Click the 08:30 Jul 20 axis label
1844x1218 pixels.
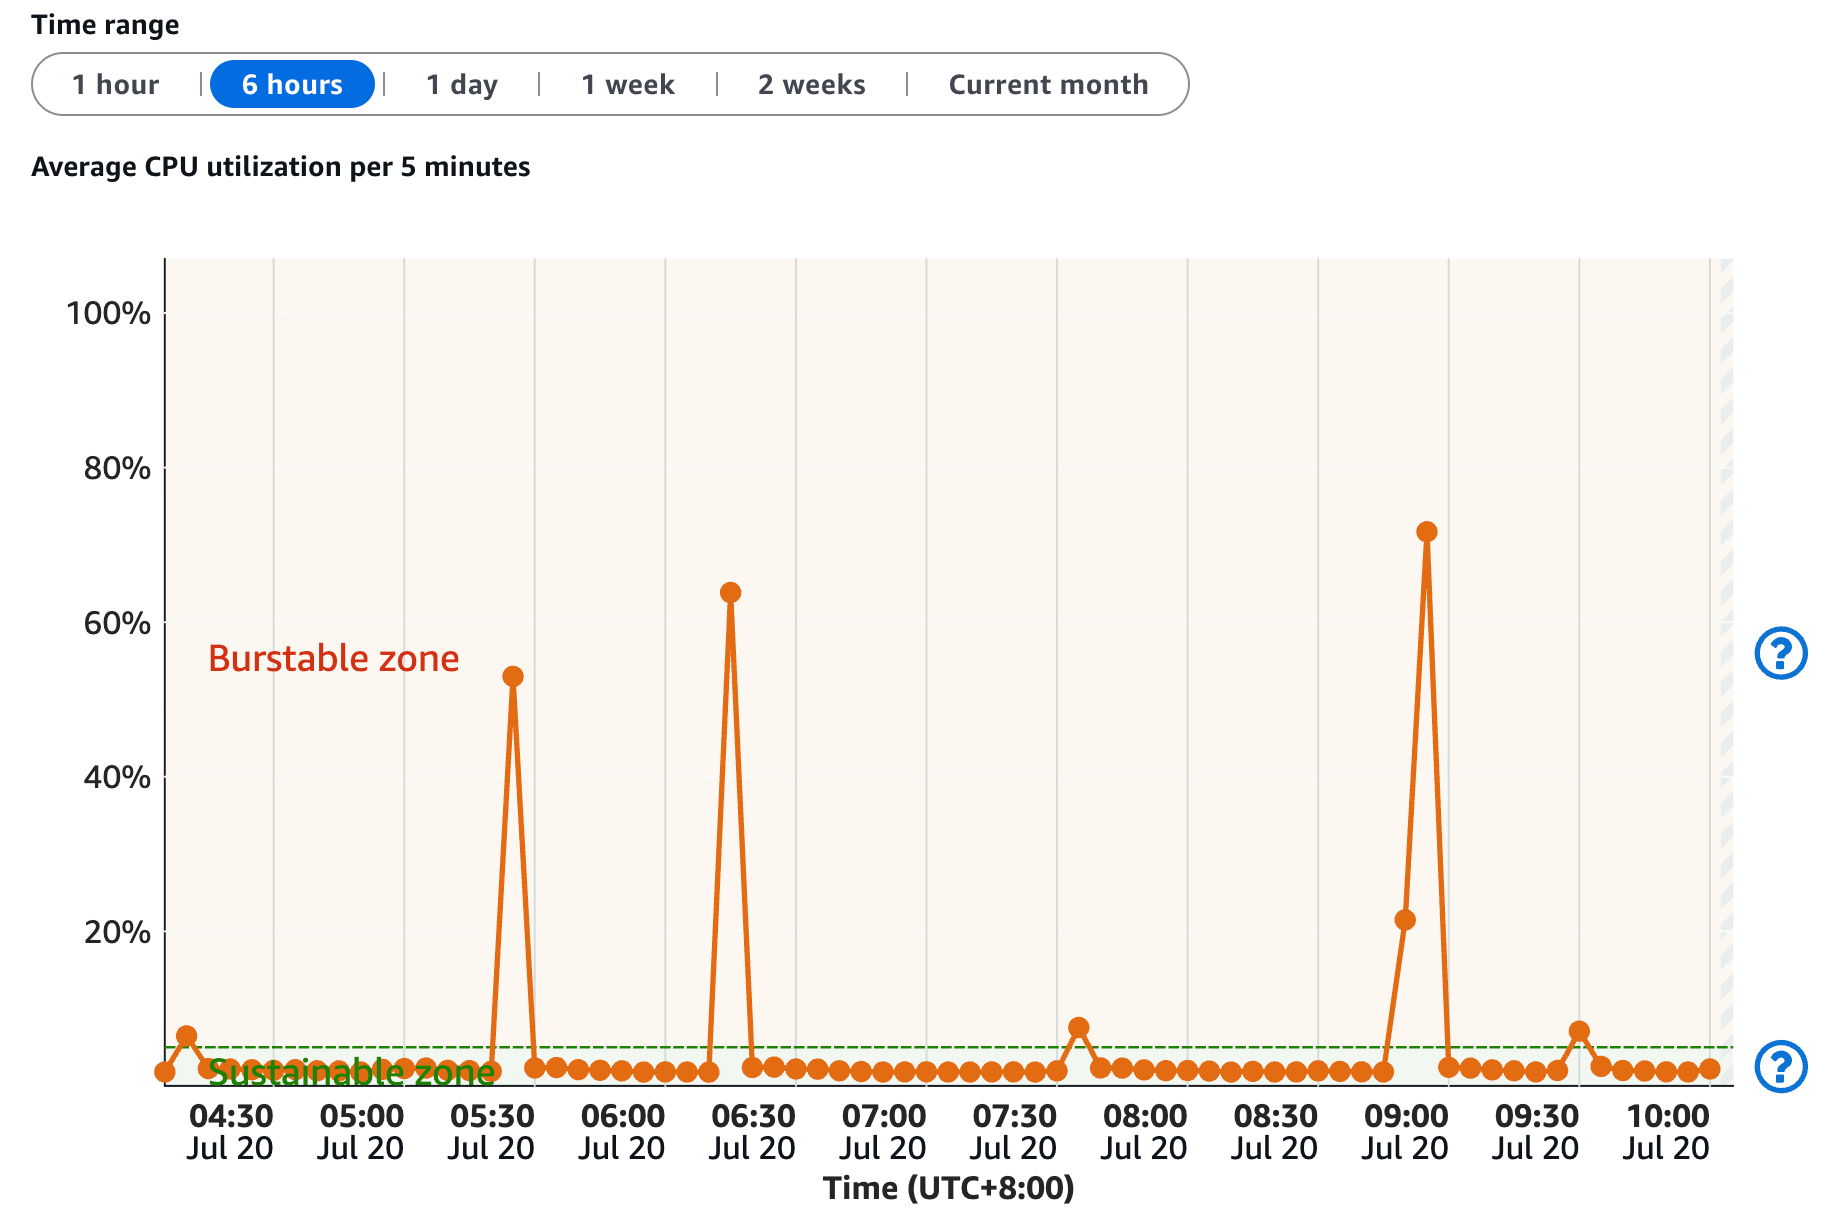(x=1275, y=1132)
